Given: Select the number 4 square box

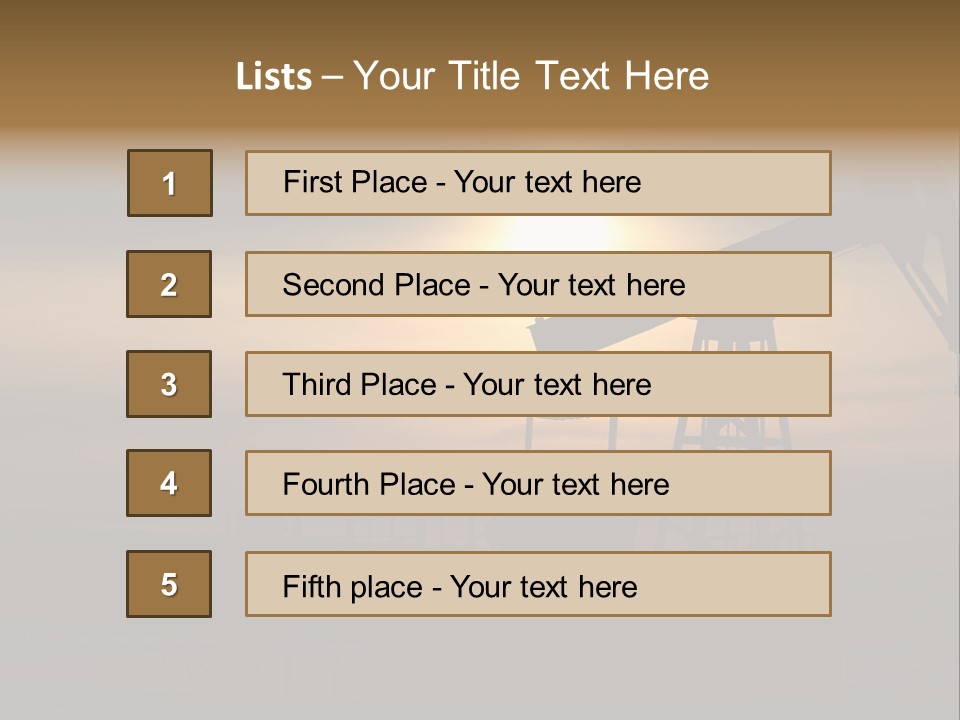Looking at the screenshot, I should [169, 483].
